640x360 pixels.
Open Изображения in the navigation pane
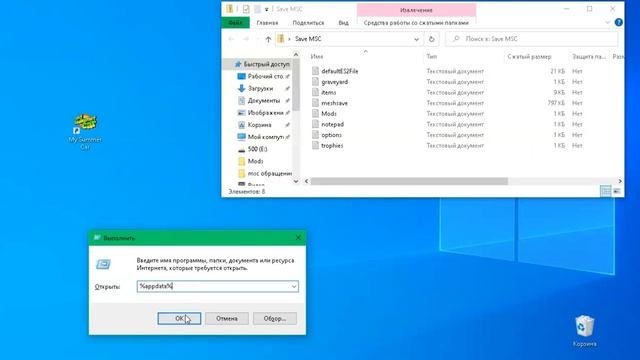pyautogui.click(x=265, y=113)
